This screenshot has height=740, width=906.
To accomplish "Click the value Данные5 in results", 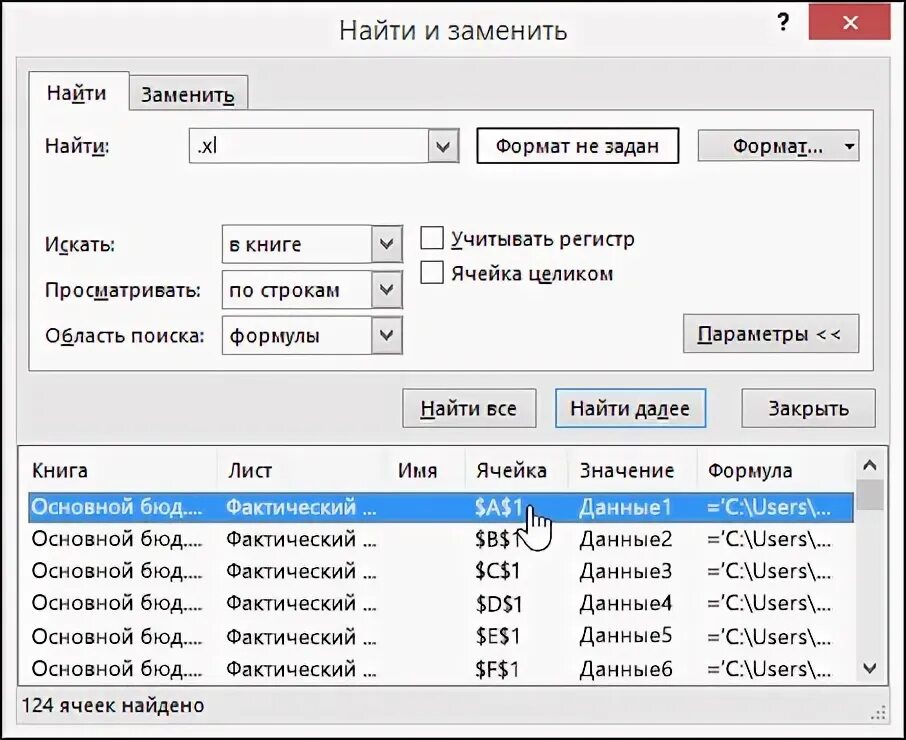I will pos(626,635).
